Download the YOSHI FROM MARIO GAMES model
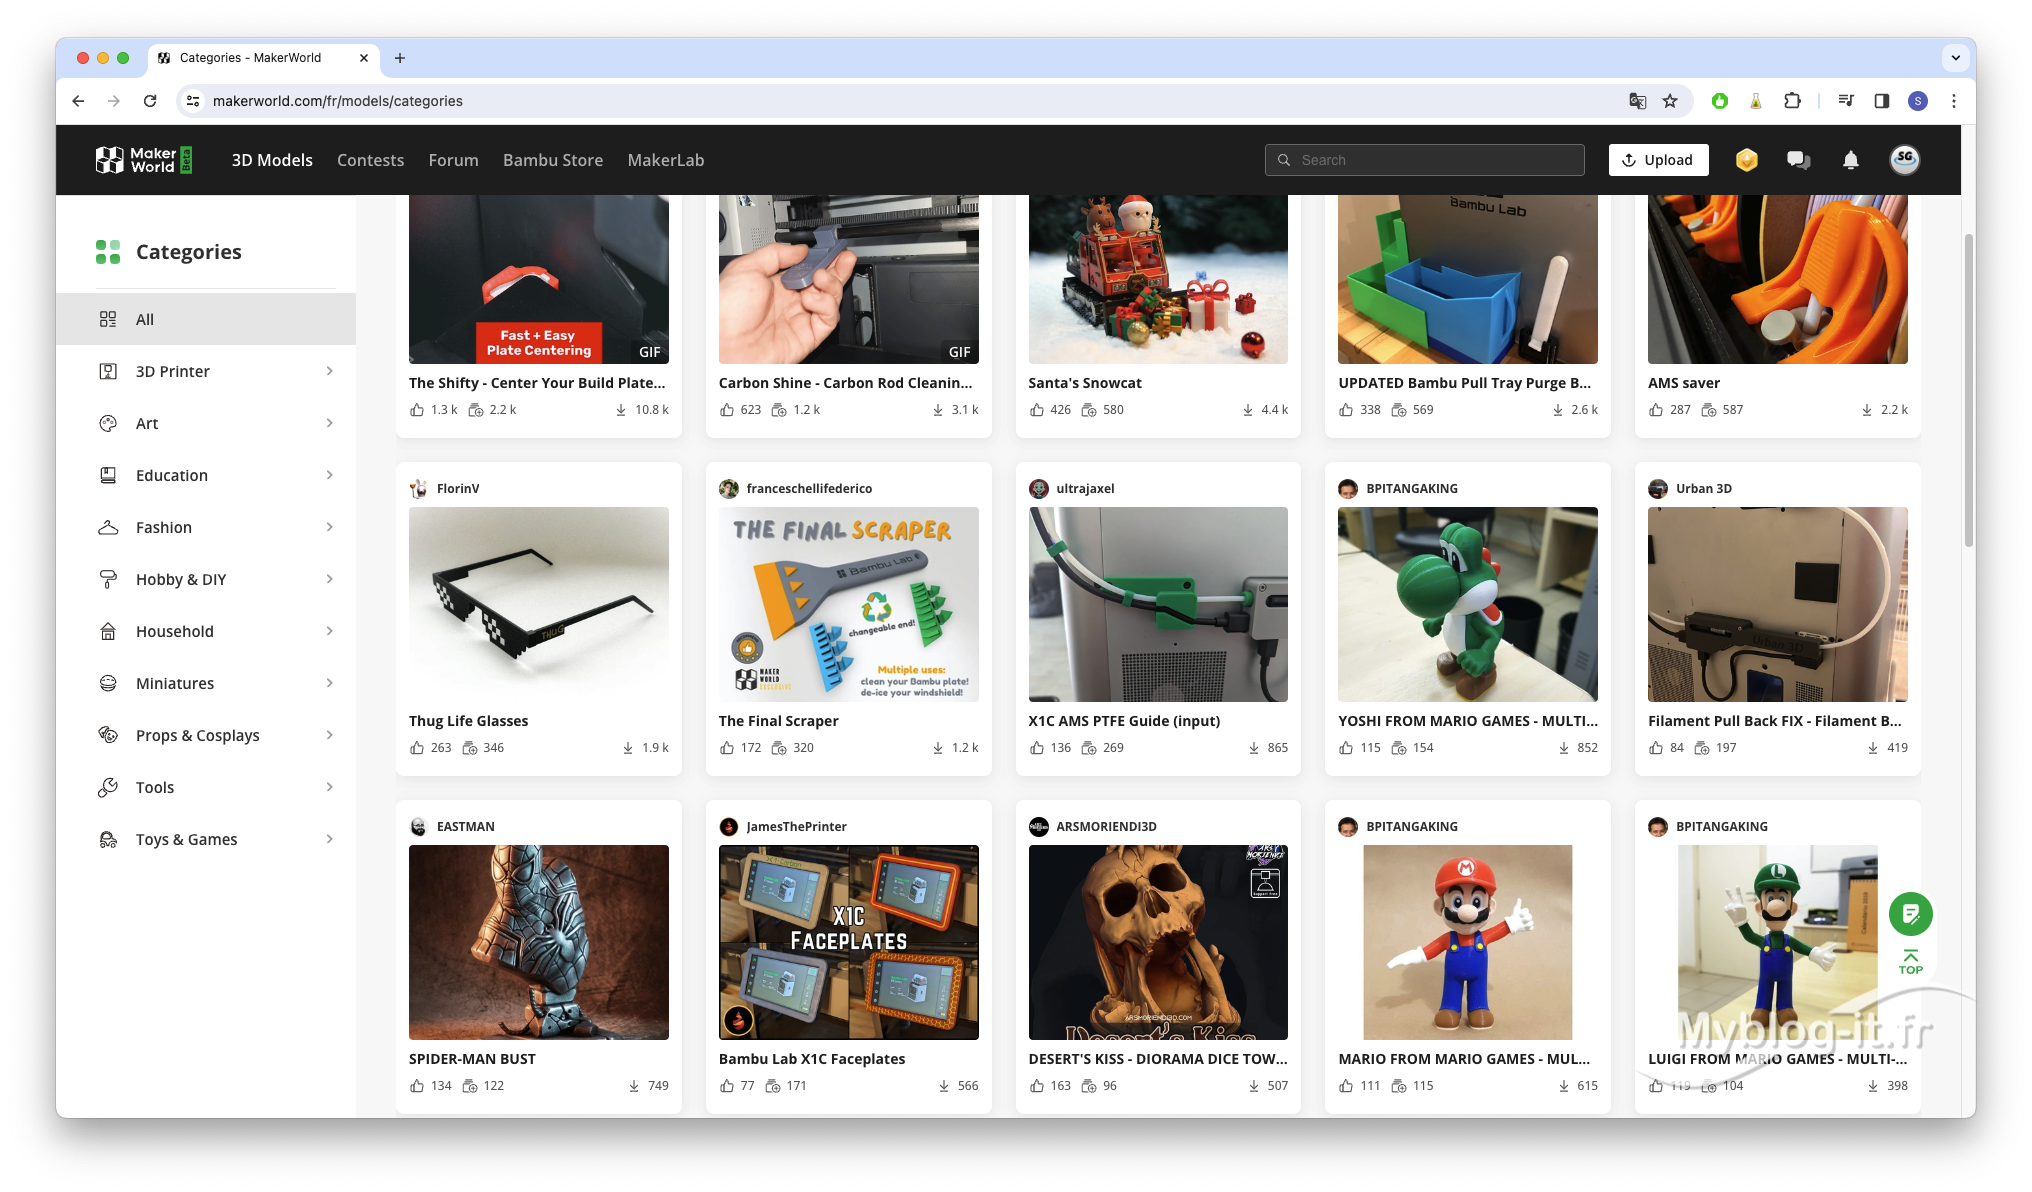 (1564, 748)
